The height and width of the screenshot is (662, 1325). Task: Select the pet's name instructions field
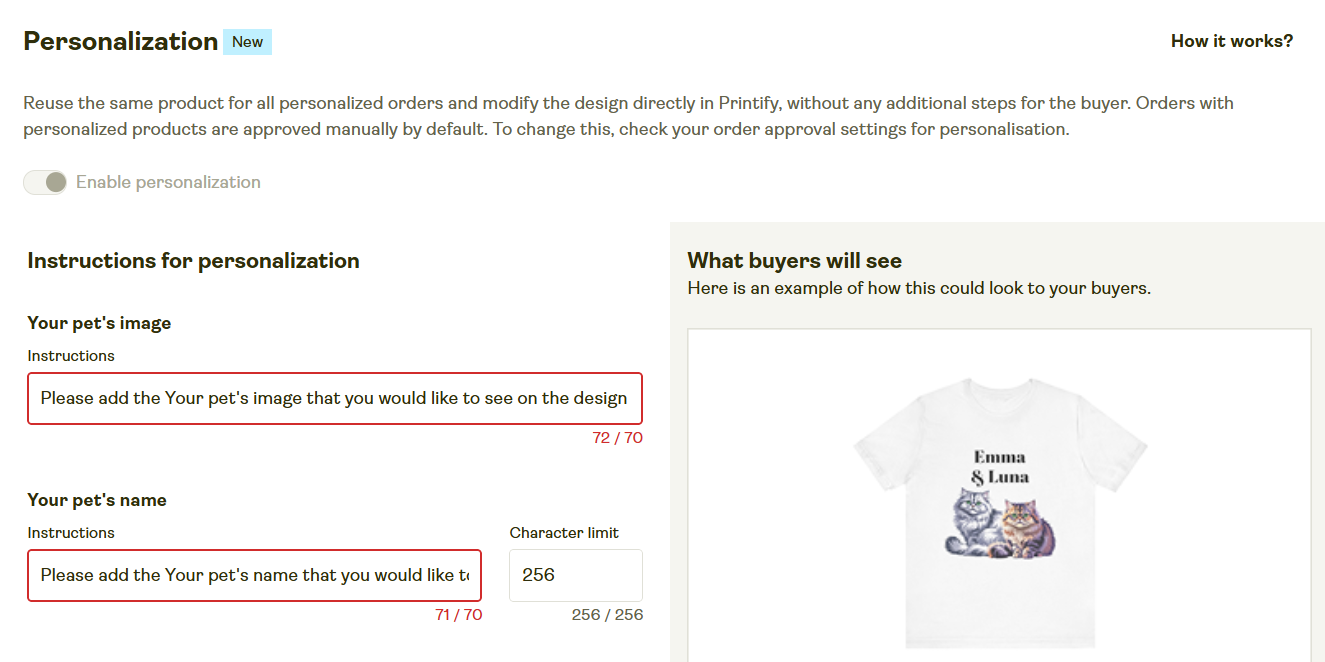tap(254, 575)
